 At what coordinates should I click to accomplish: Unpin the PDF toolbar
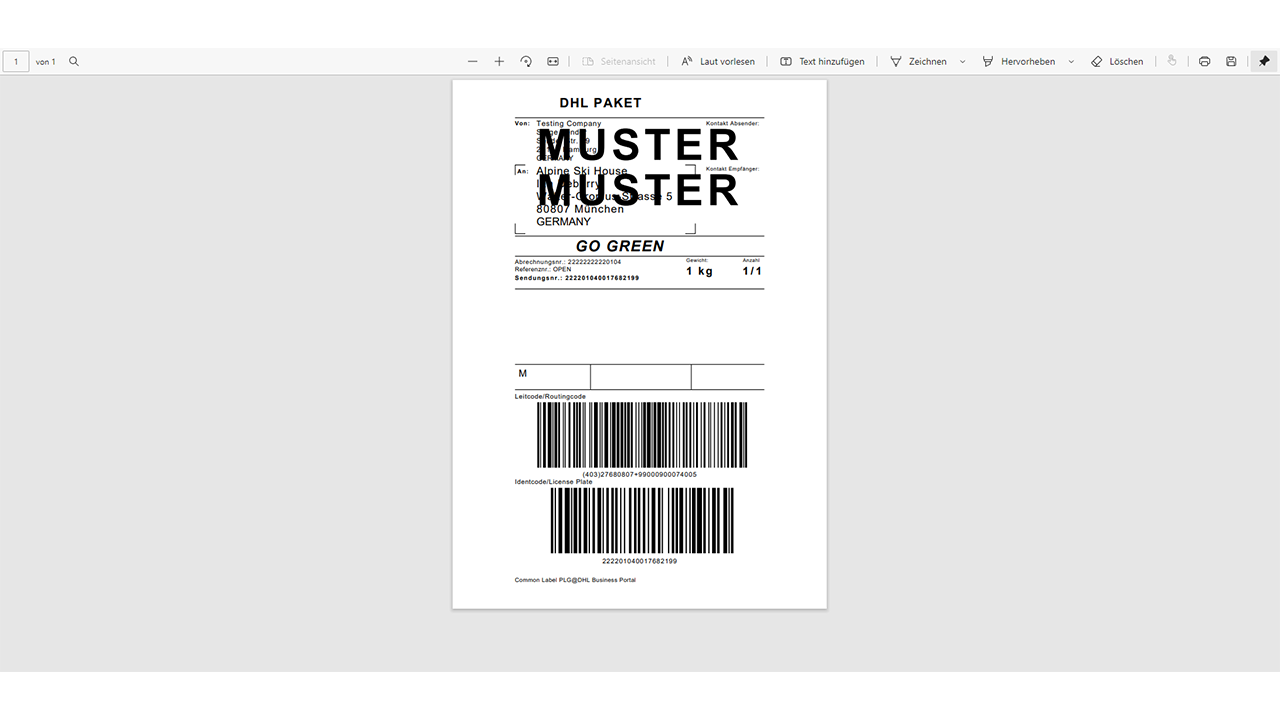[x=1263, y=61]
